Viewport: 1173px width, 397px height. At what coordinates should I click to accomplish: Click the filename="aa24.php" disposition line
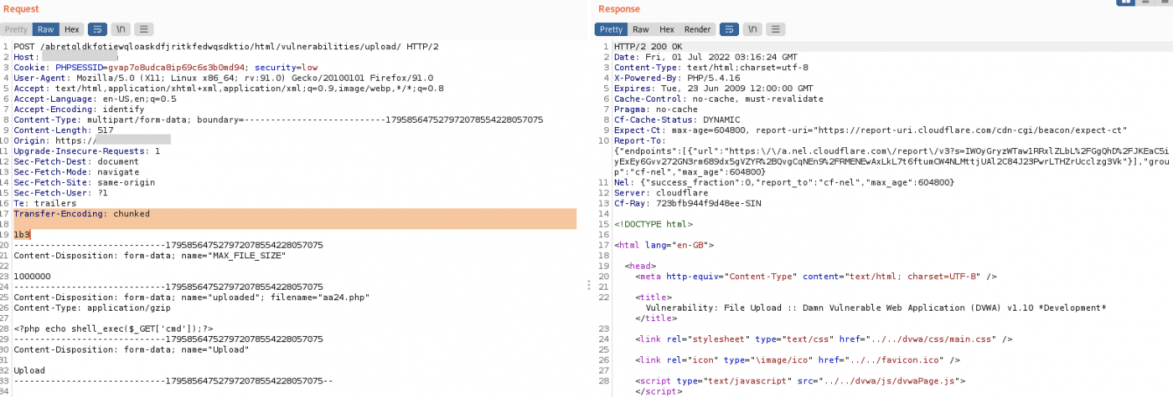pos(192,298)
